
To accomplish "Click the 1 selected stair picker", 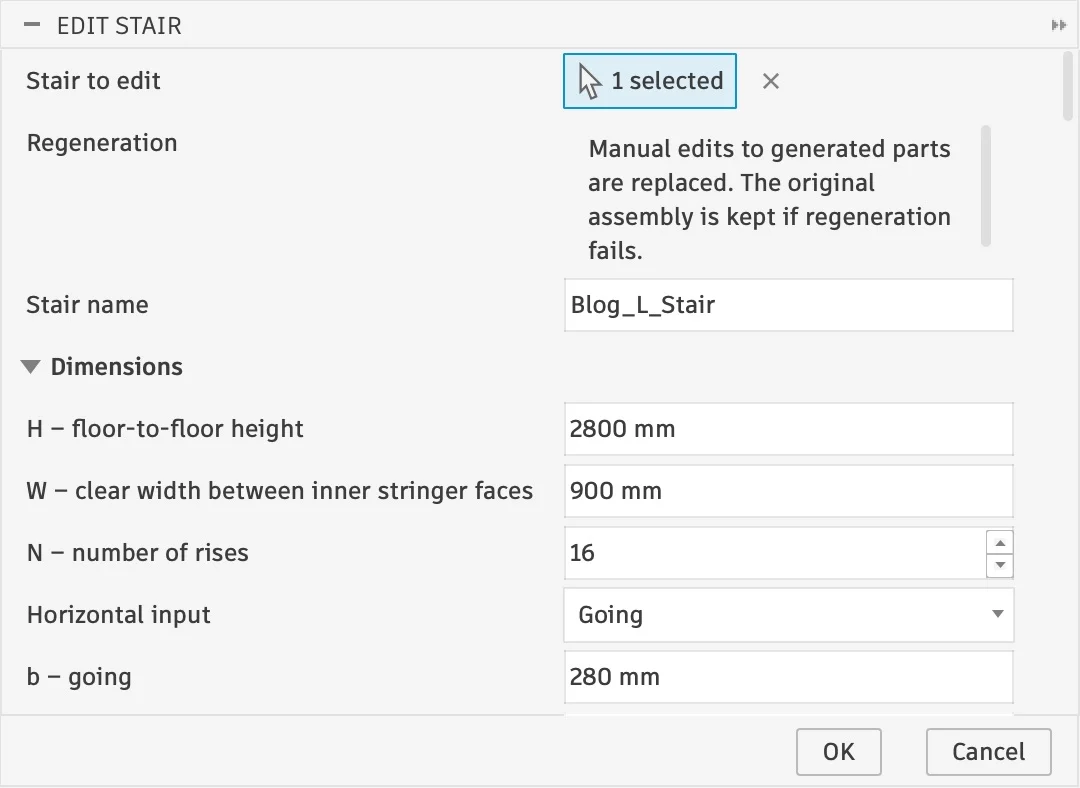I will coord(650,81).
